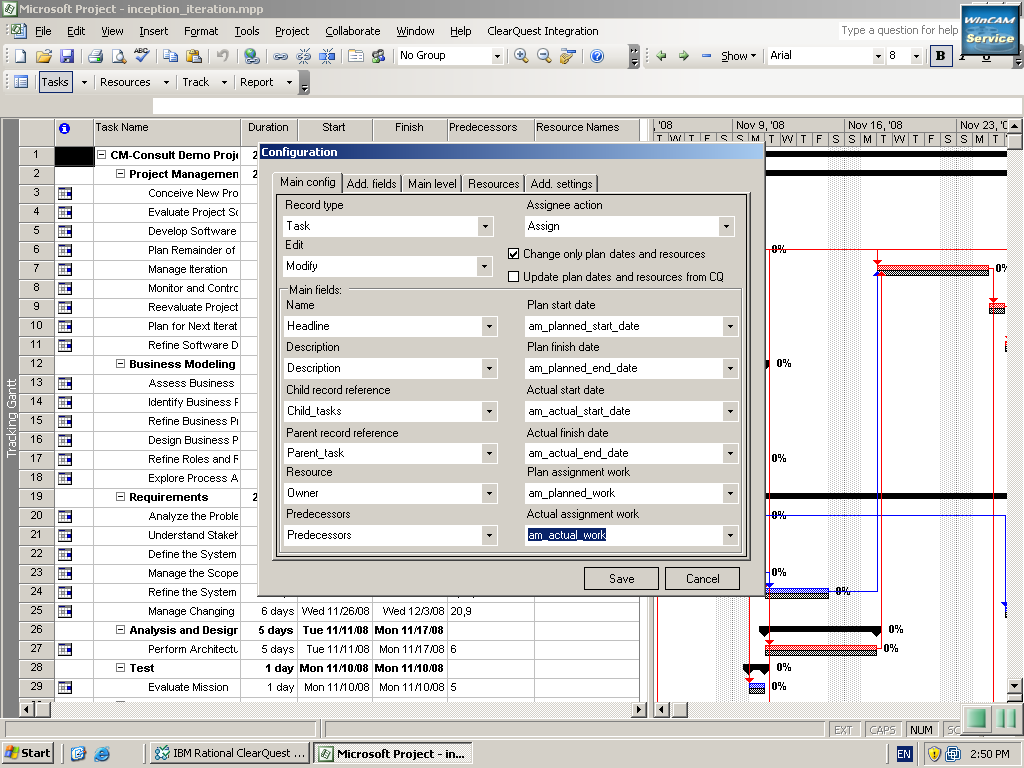Click the Zoom Out magnifier
The width and height of the screenshot is (1024, 768).
click(x=544, y=56)
